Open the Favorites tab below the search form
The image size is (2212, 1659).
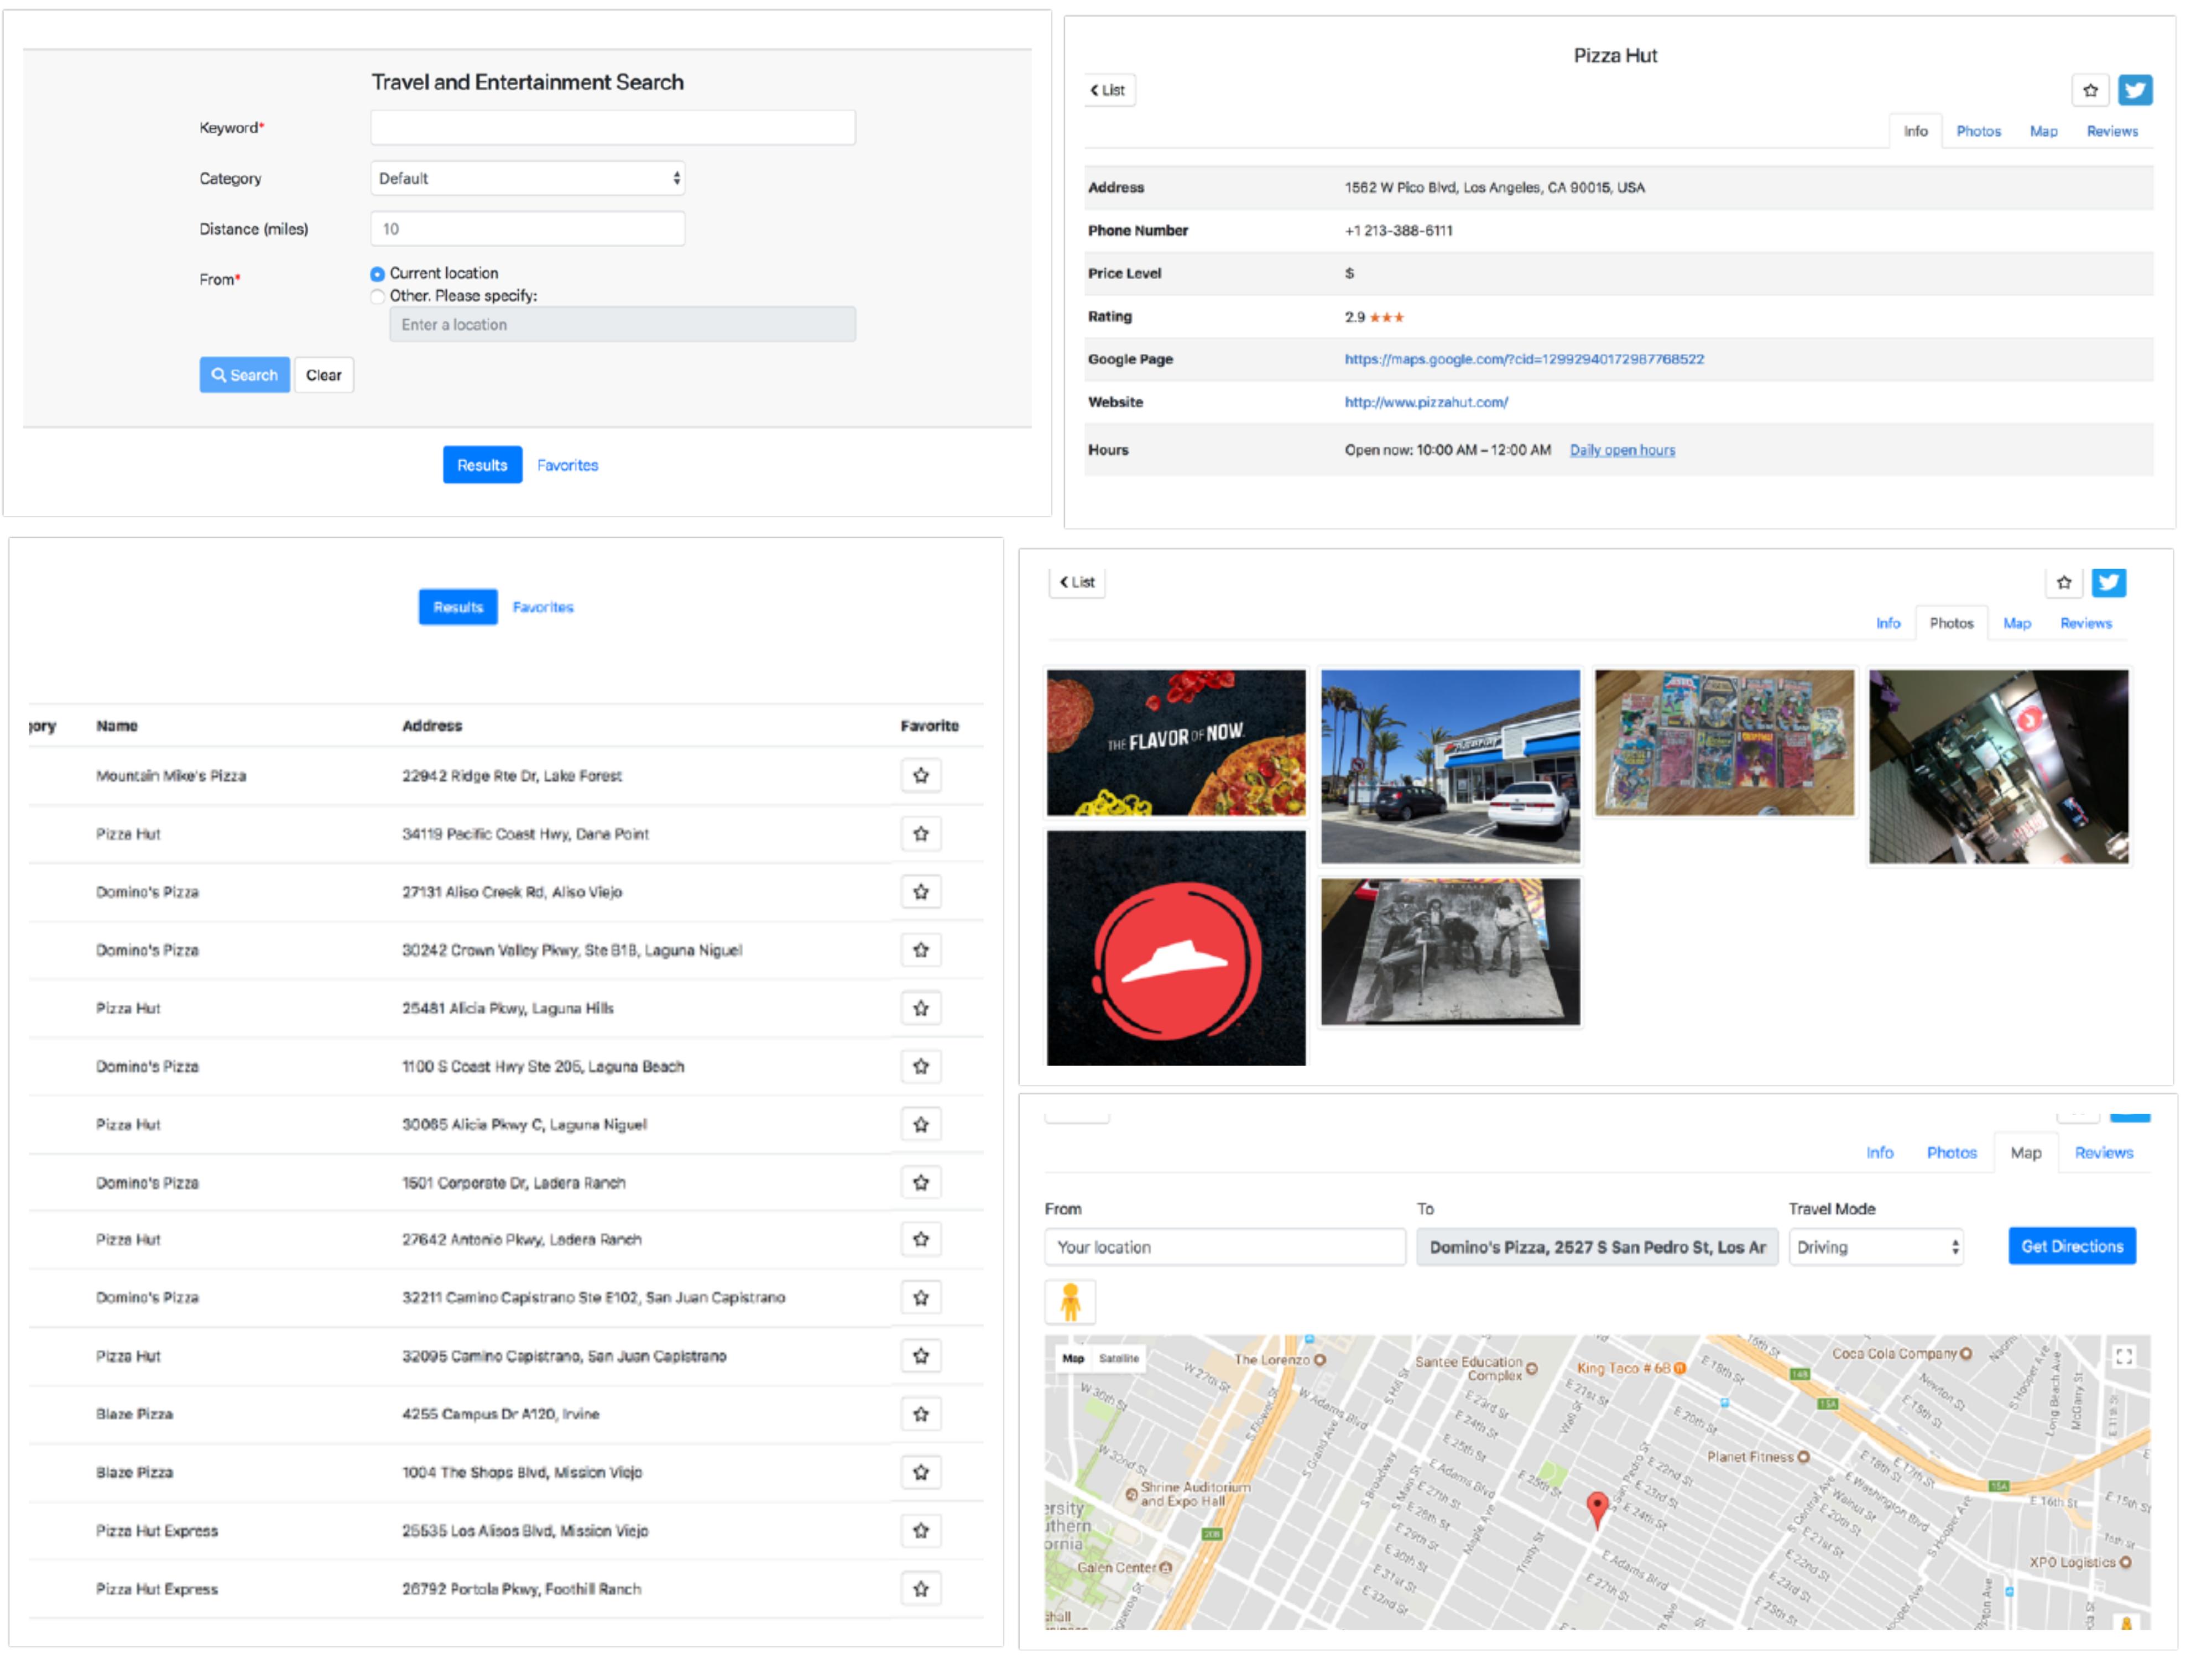(x=567, y=465)
